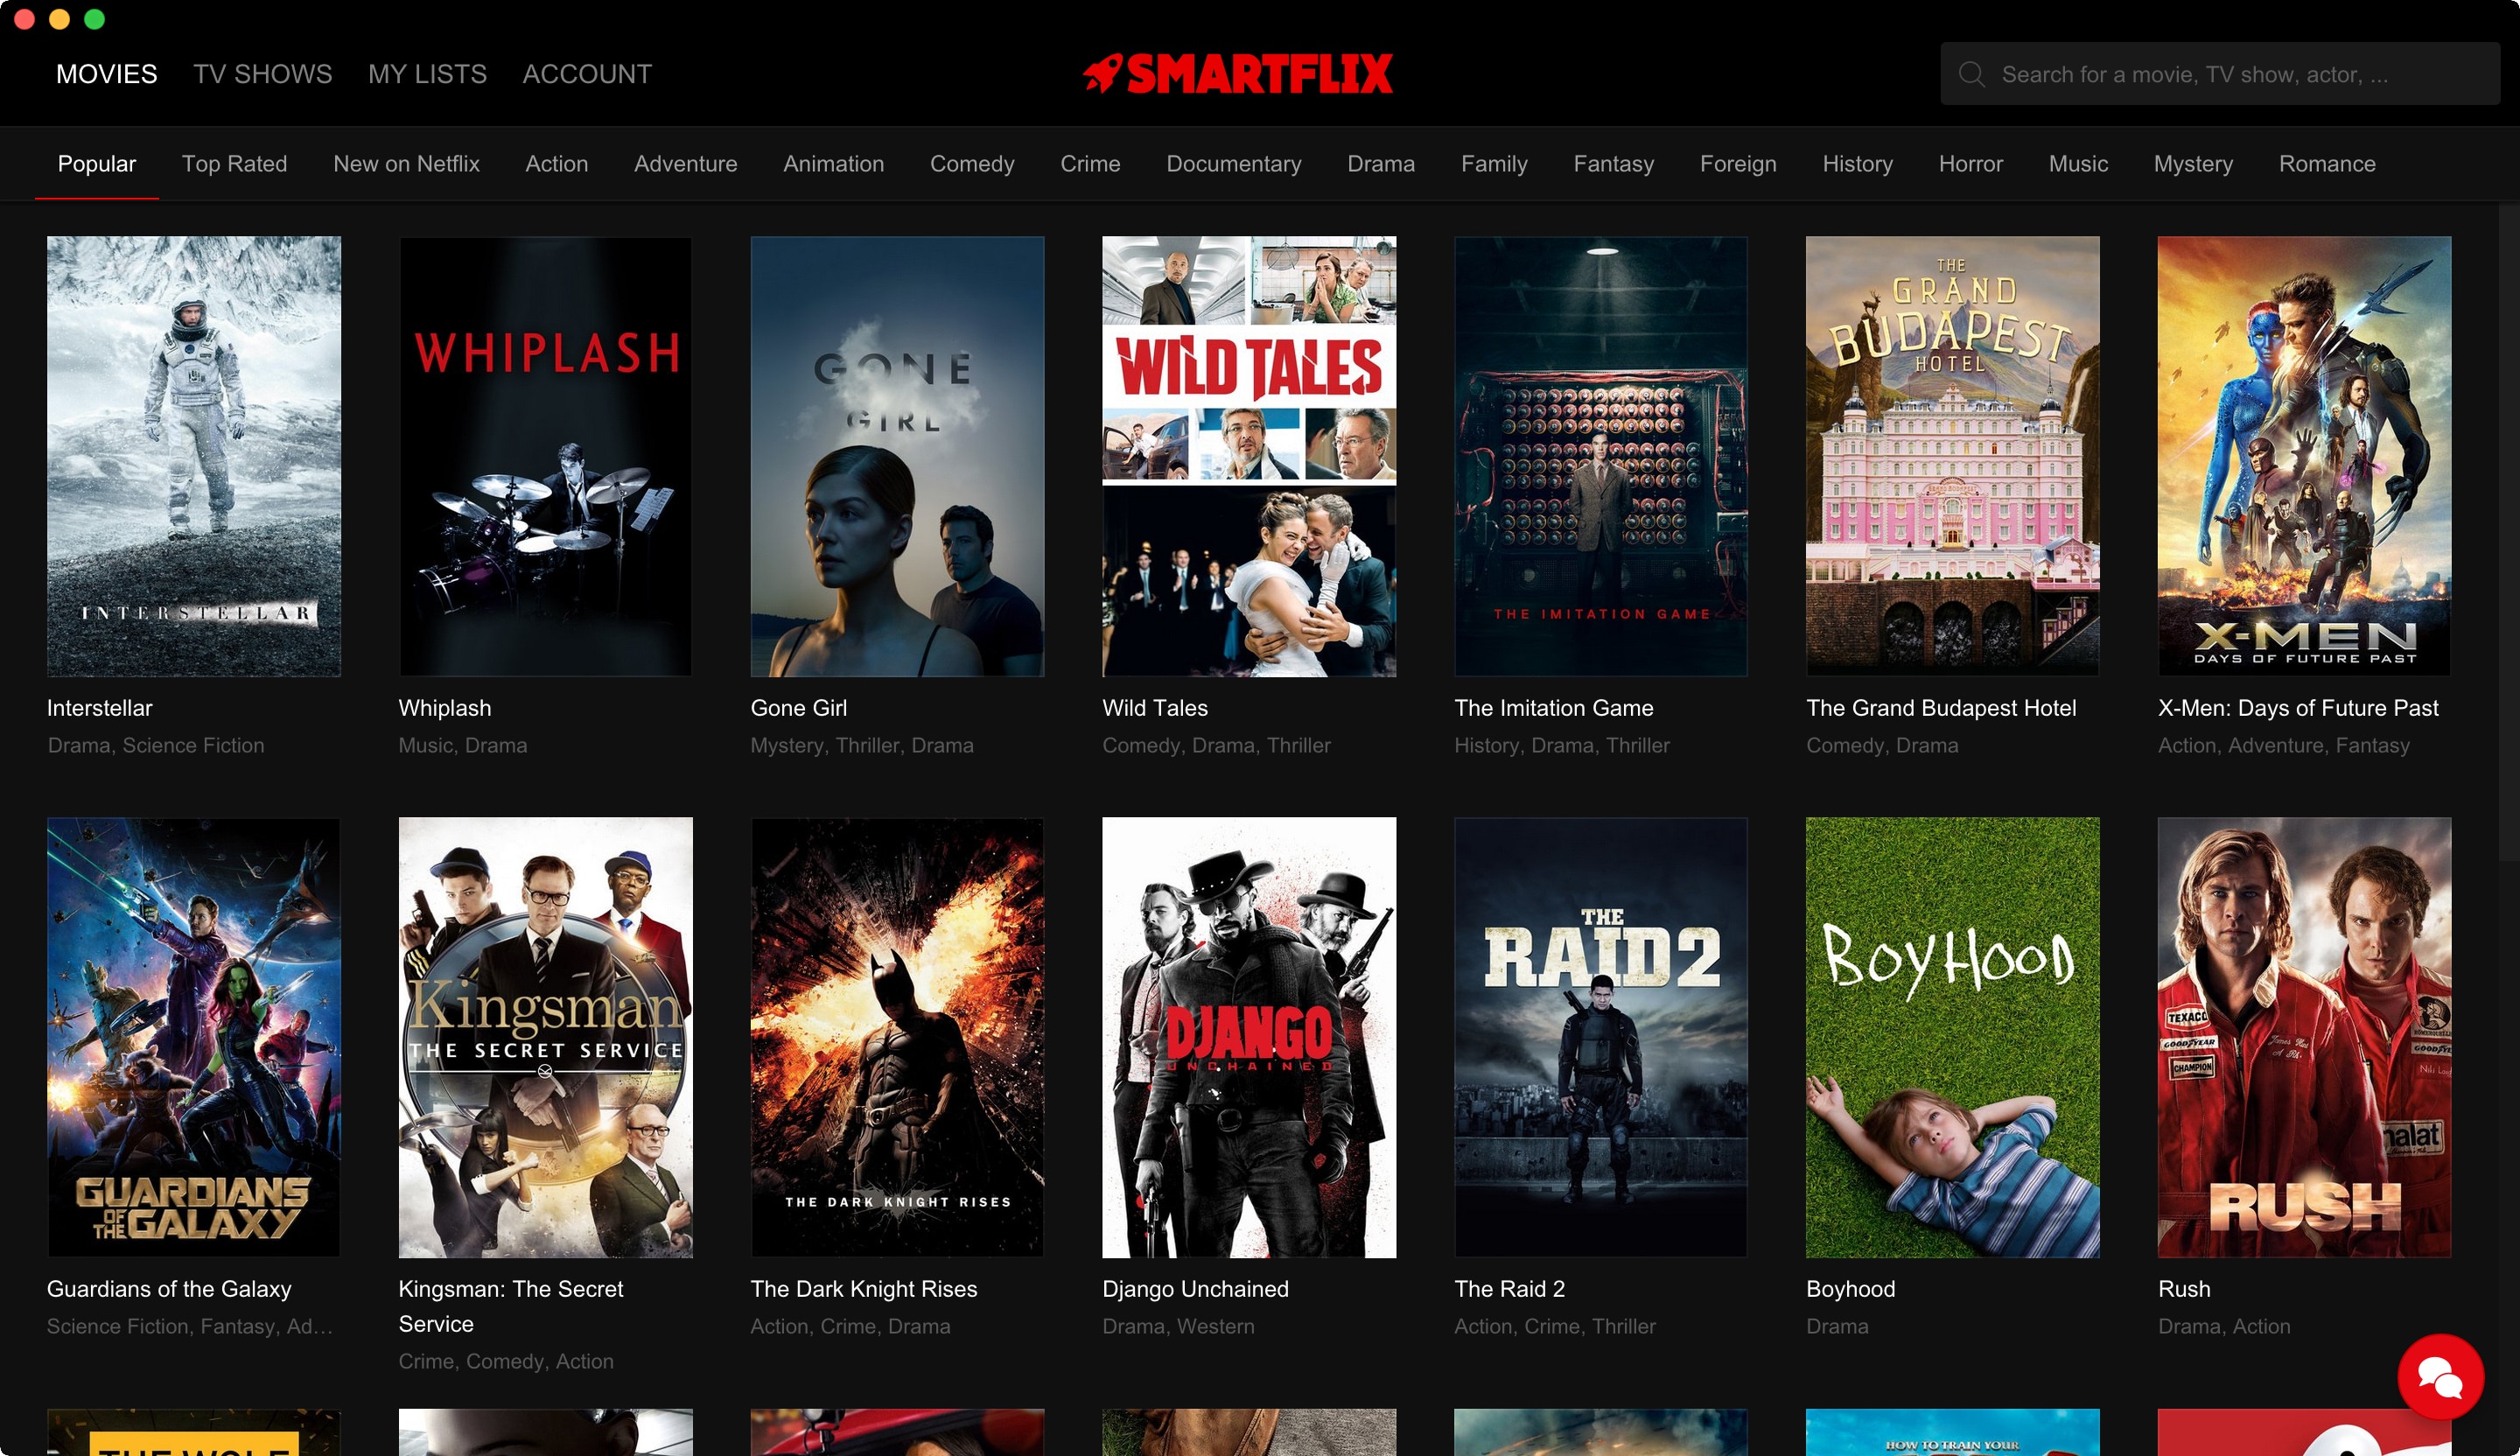Viewport: 2520px width, 1456px height.
Task: Open The Raid 2 poster
Action: (1601, 1037)
